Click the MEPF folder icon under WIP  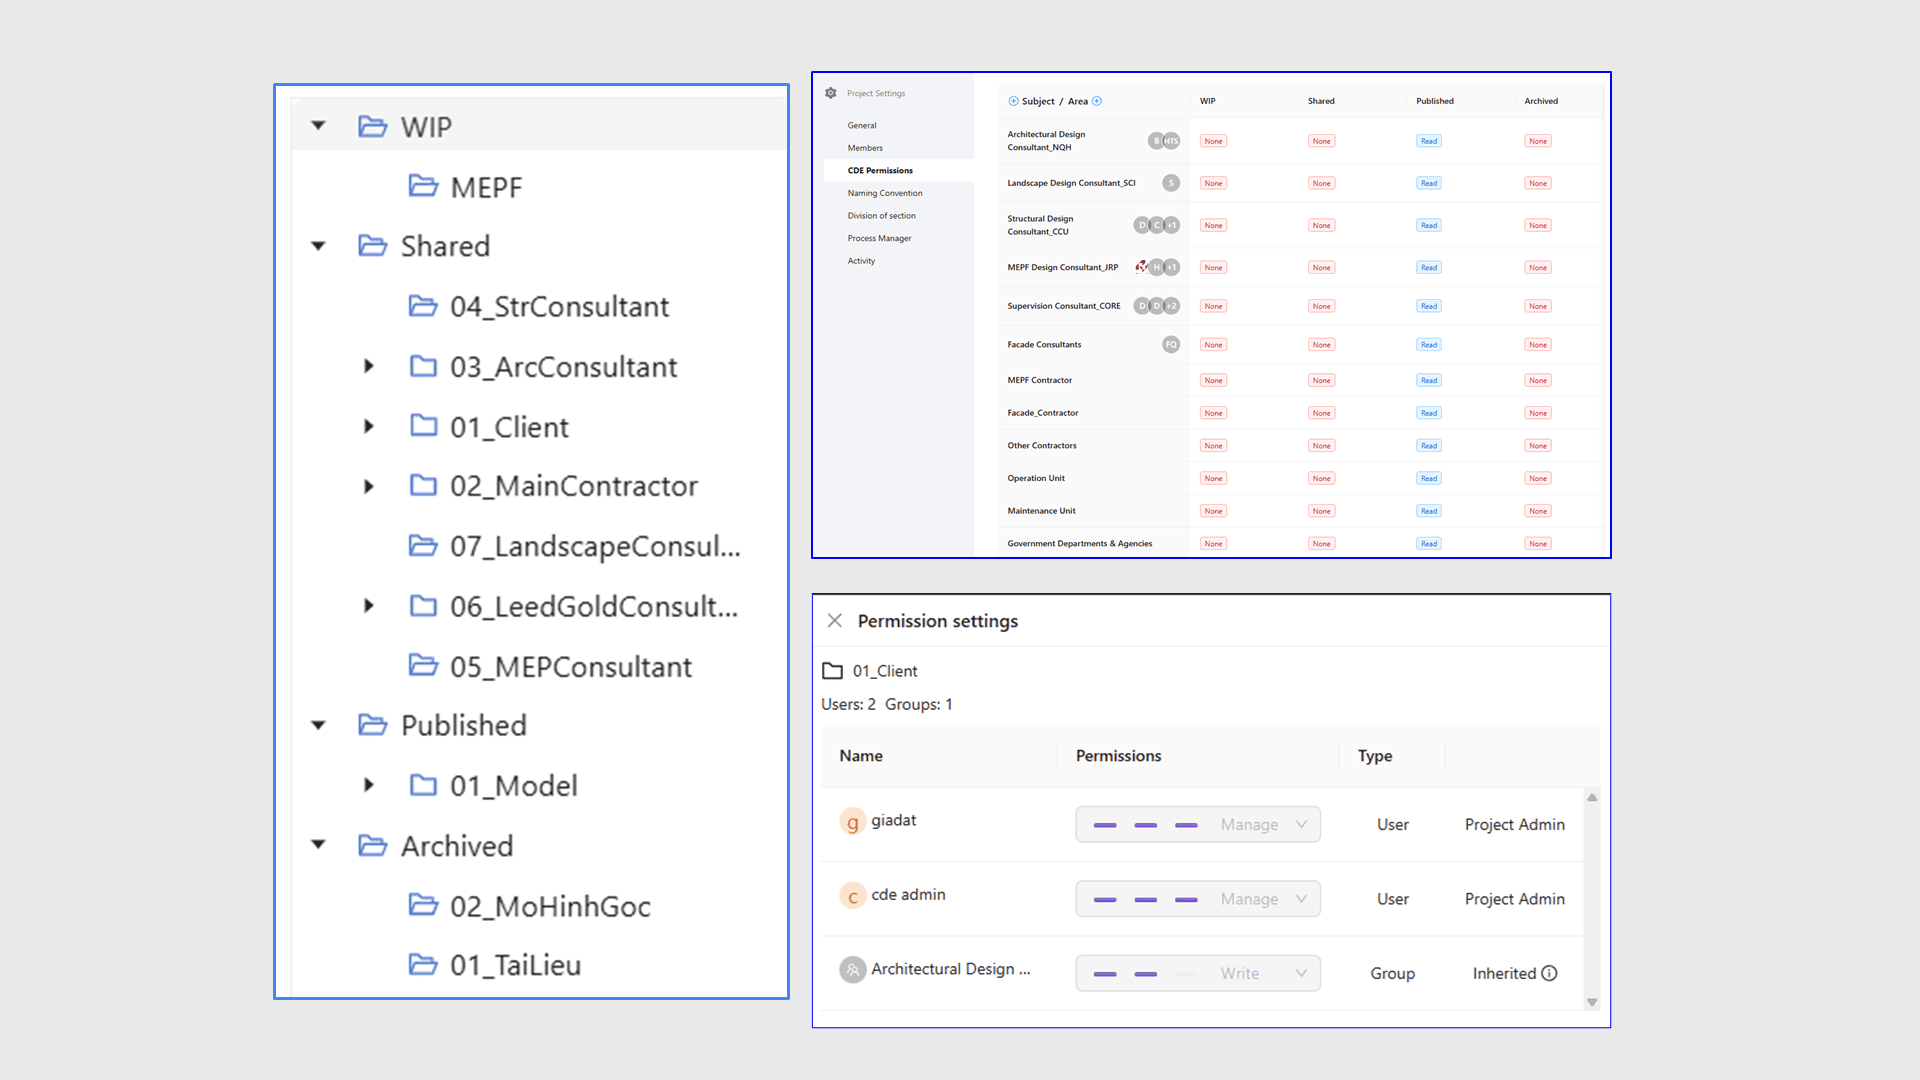423,187
